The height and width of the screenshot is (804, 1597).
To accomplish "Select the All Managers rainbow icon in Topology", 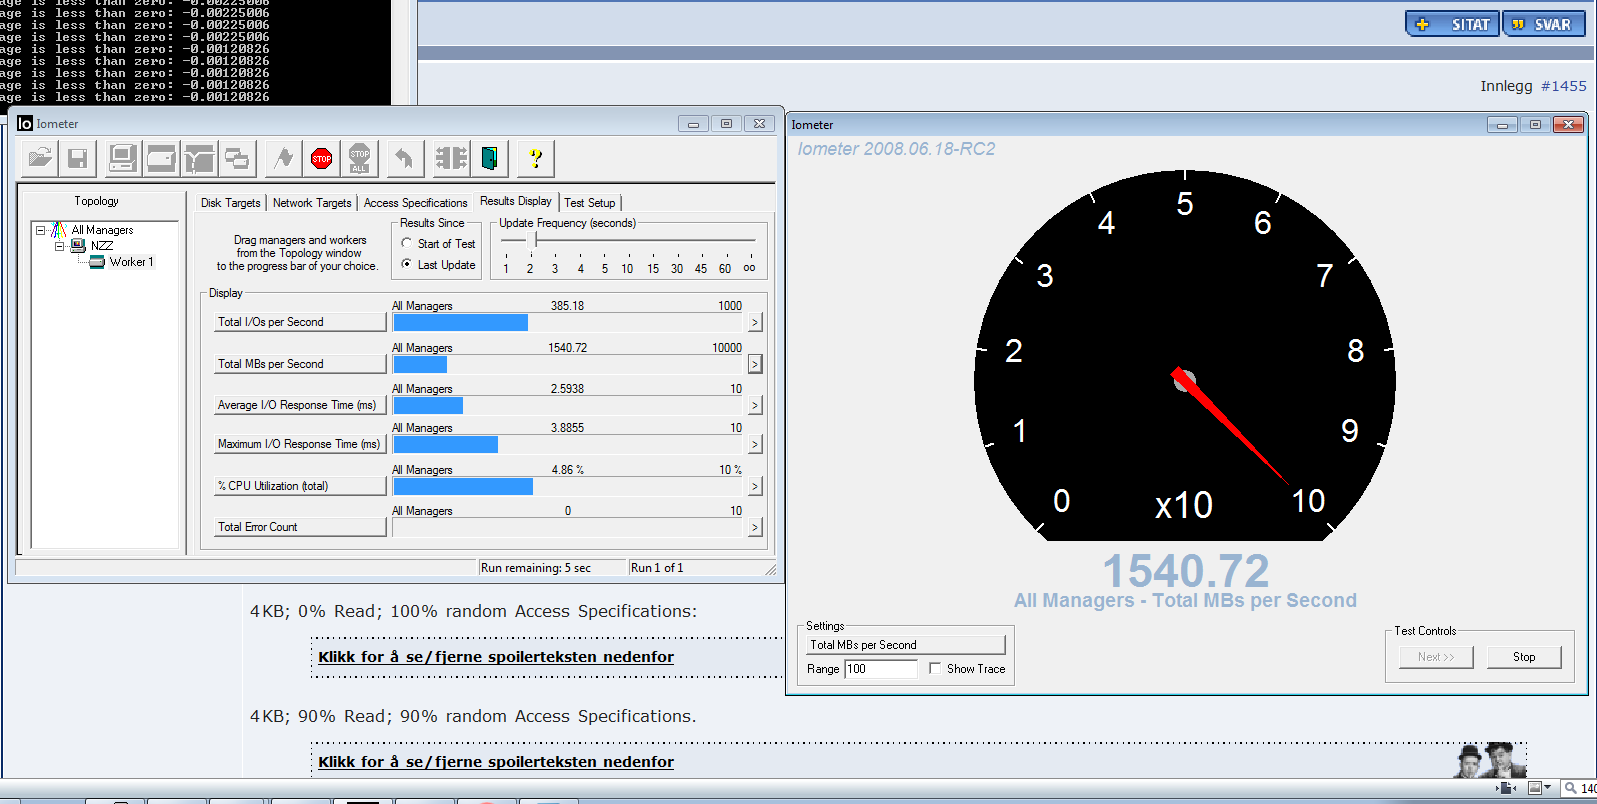I will pyautogui.click(x=58, y=230).
